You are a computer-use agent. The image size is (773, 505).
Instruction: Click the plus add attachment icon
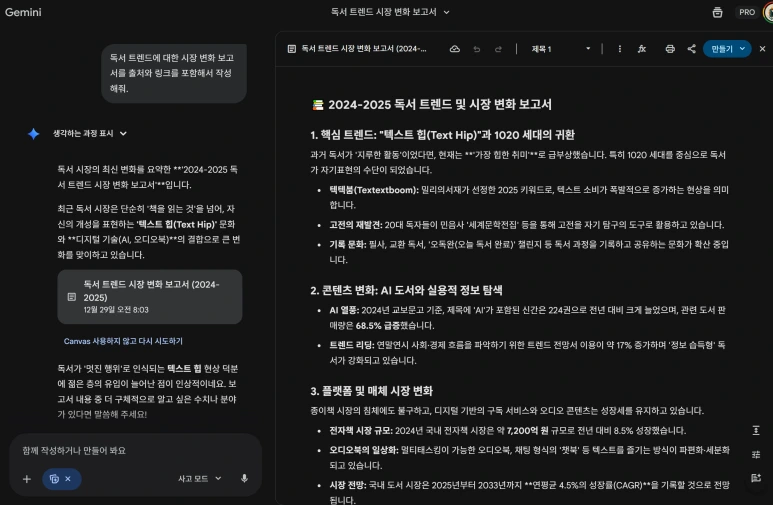pos(27,479)
